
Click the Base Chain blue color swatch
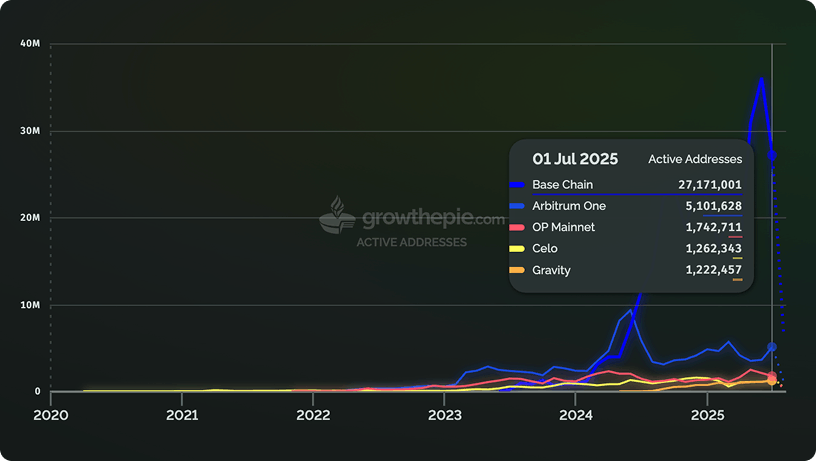point(517,185)
